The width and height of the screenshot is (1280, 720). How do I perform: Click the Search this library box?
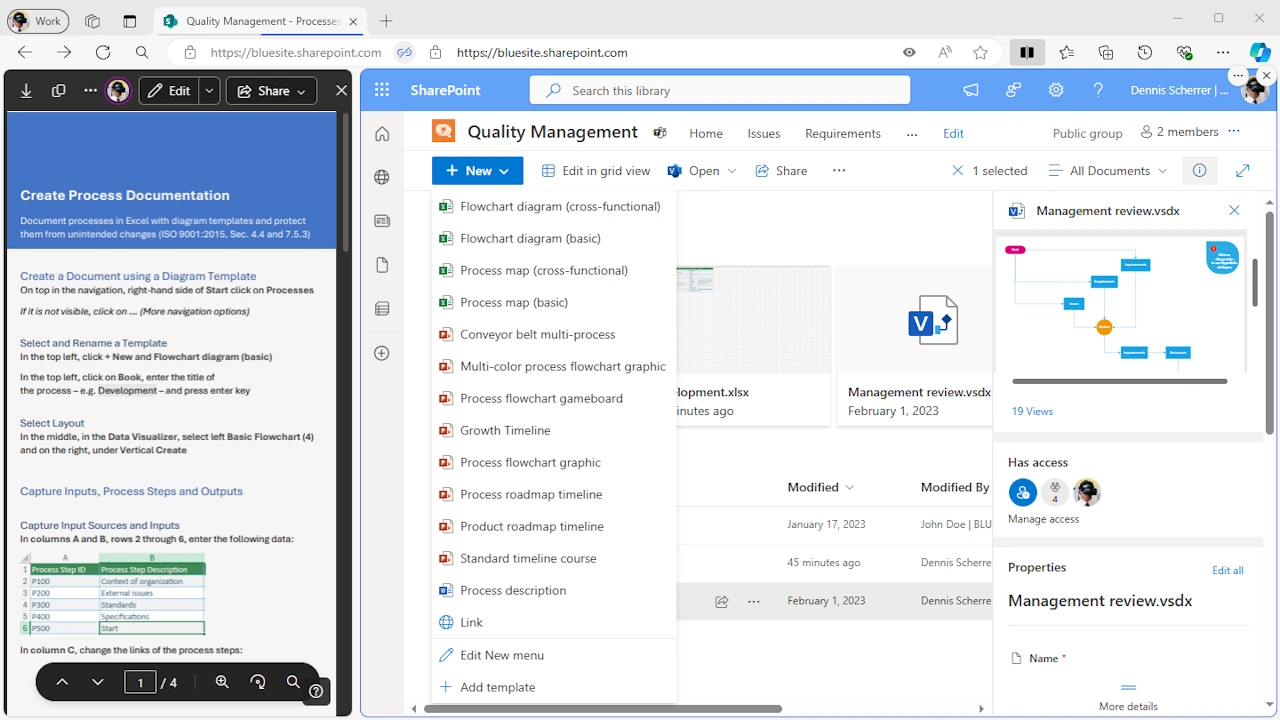pyautogui.click(x=720, y=90)
